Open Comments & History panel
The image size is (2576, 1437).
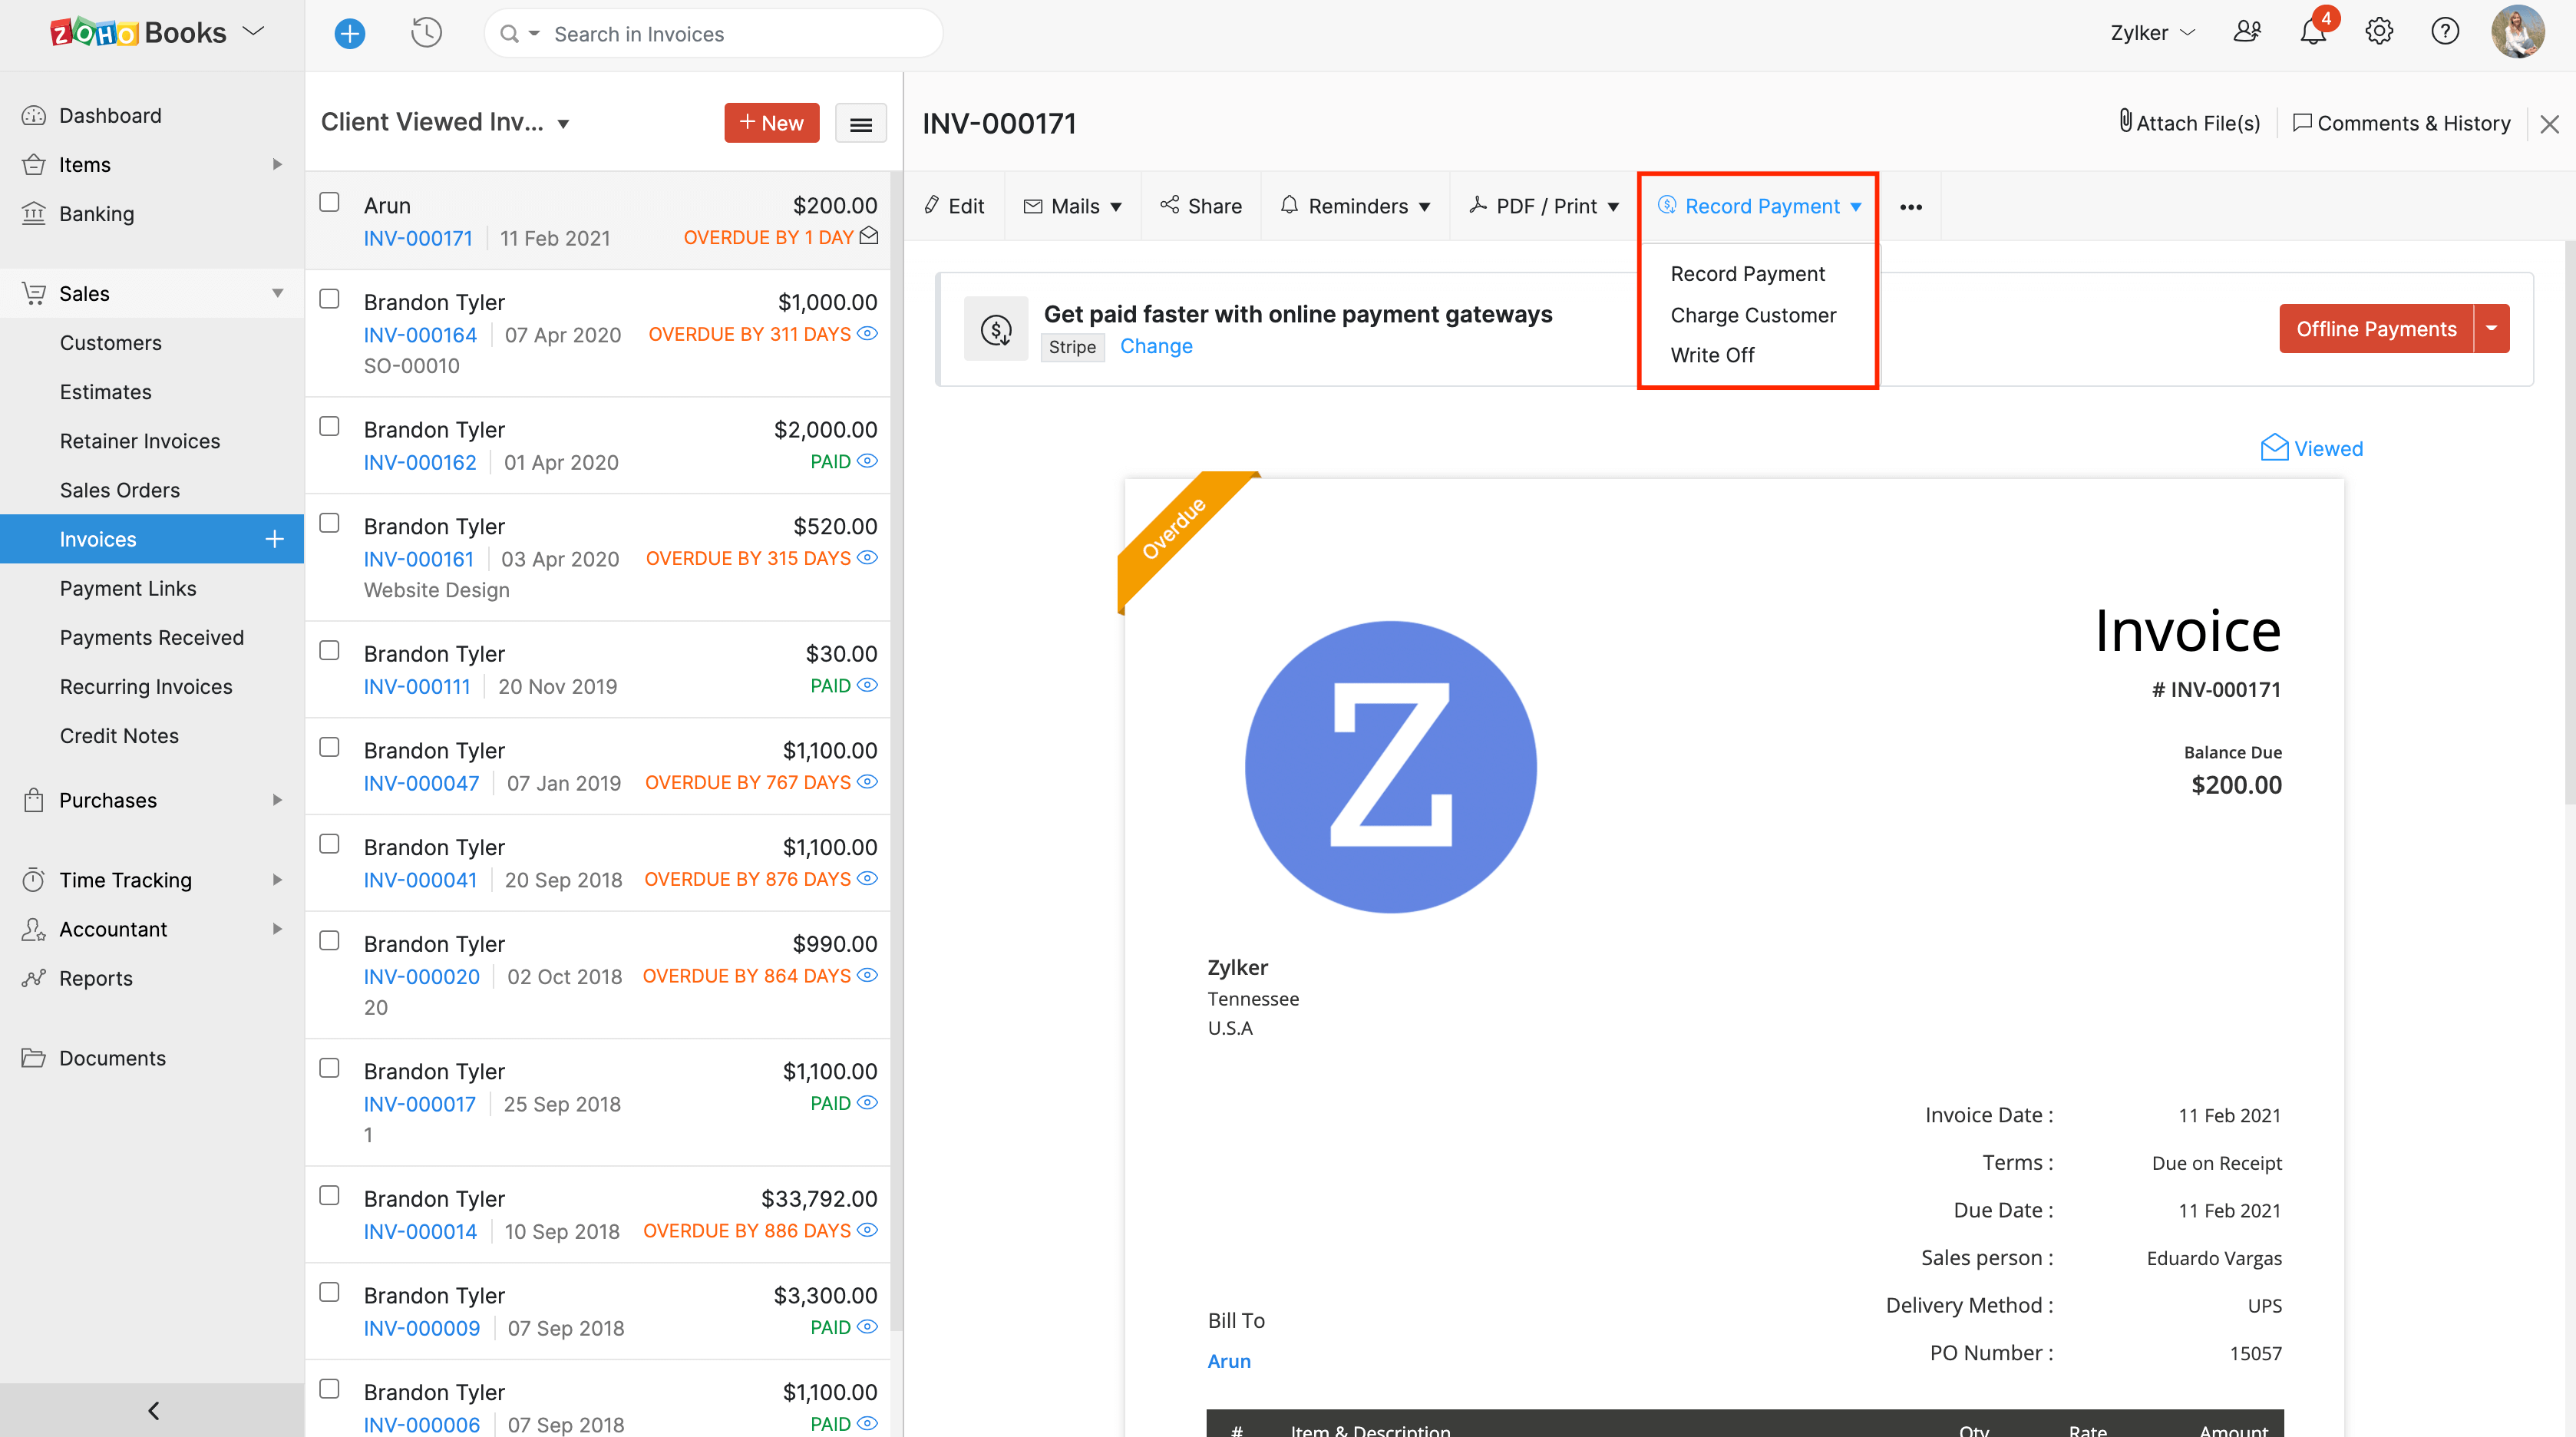[x=2401, y=122]
